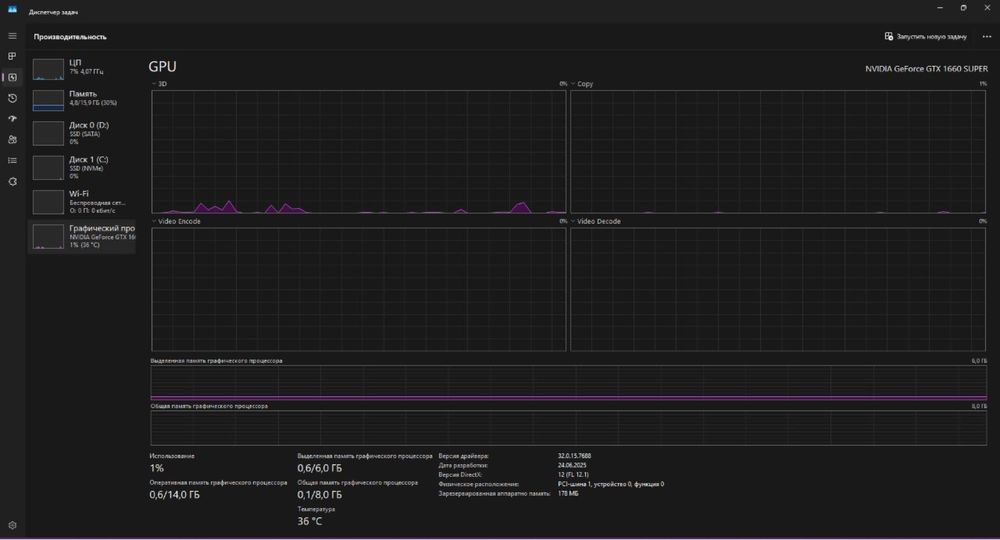Select the Performance page icon
Image resolution: width=1000 pixels, height=540 pixels.
pyautogui.click(x=12, y=77)
